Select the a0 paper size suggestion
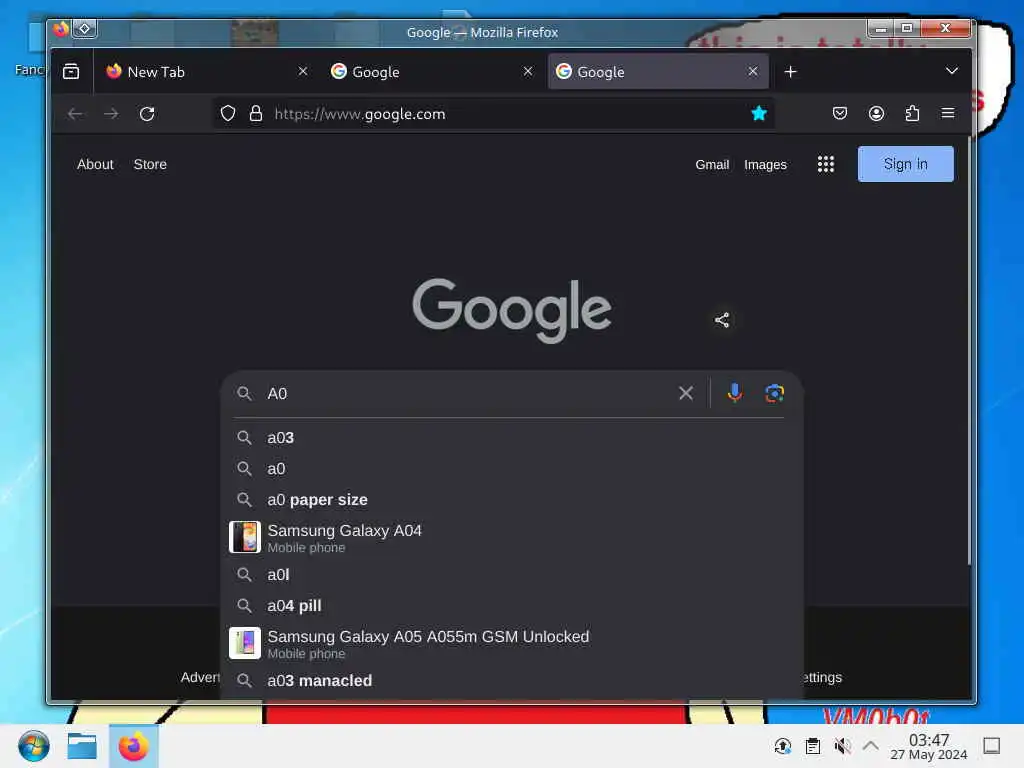 pyautogui.click(x=512, y=500)
